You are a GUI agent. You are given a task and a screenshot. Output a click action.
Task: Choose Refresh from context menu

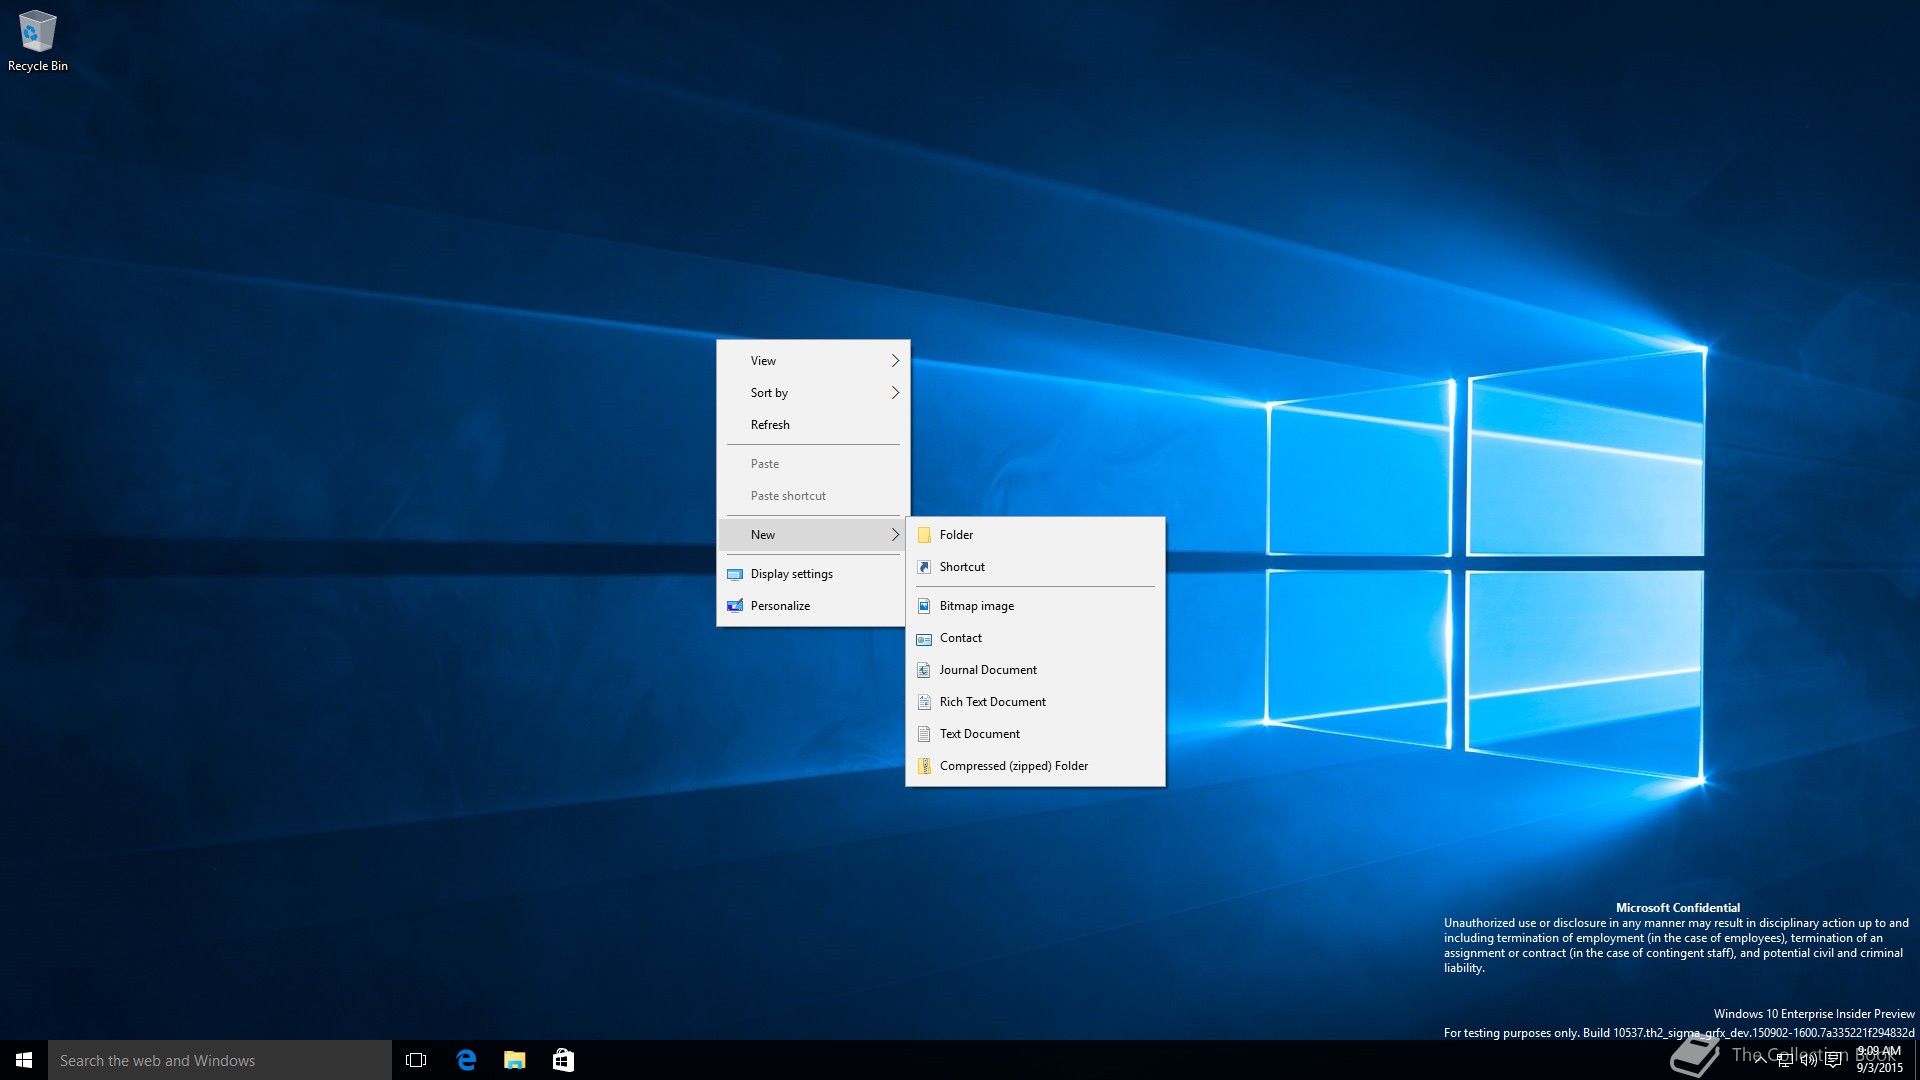pyautogui.click(x=813, y=425)
